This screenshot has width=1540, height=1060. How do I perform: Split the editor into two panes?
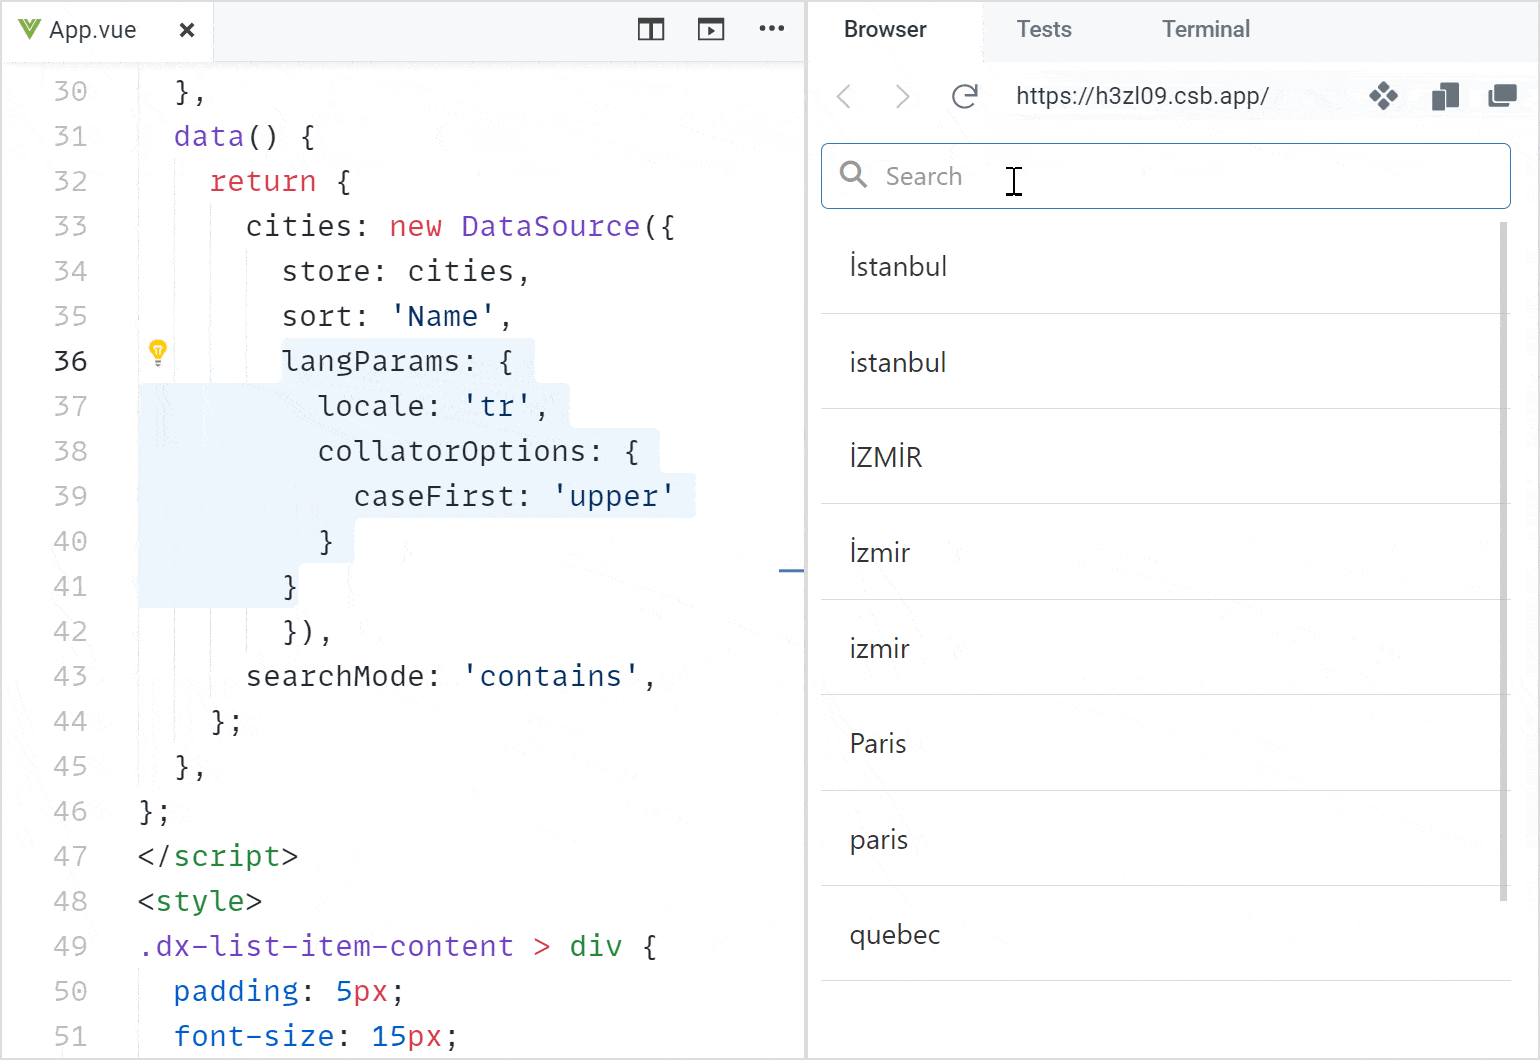pyautogui.click(x=650, y=30)
